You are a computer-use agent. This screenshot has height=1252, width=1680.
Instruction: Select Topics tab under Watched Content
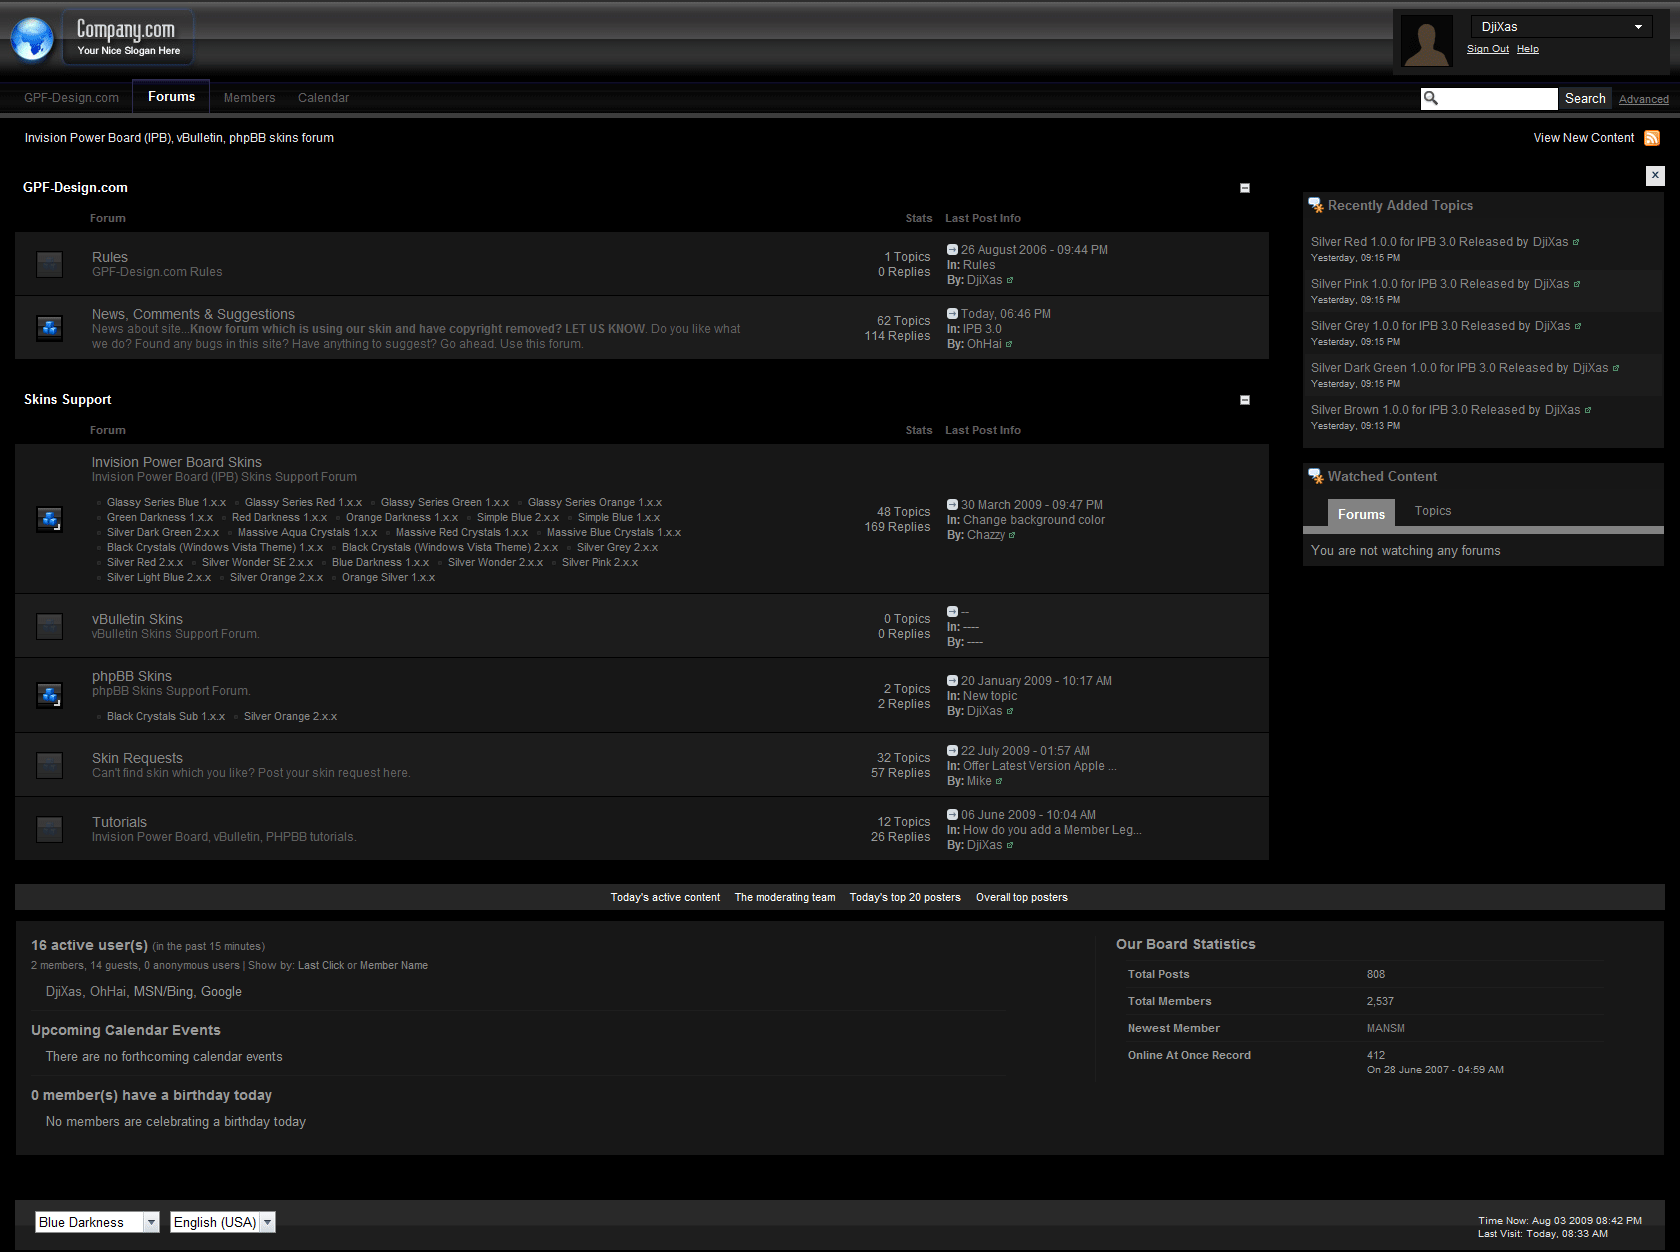coord(1433,511)
